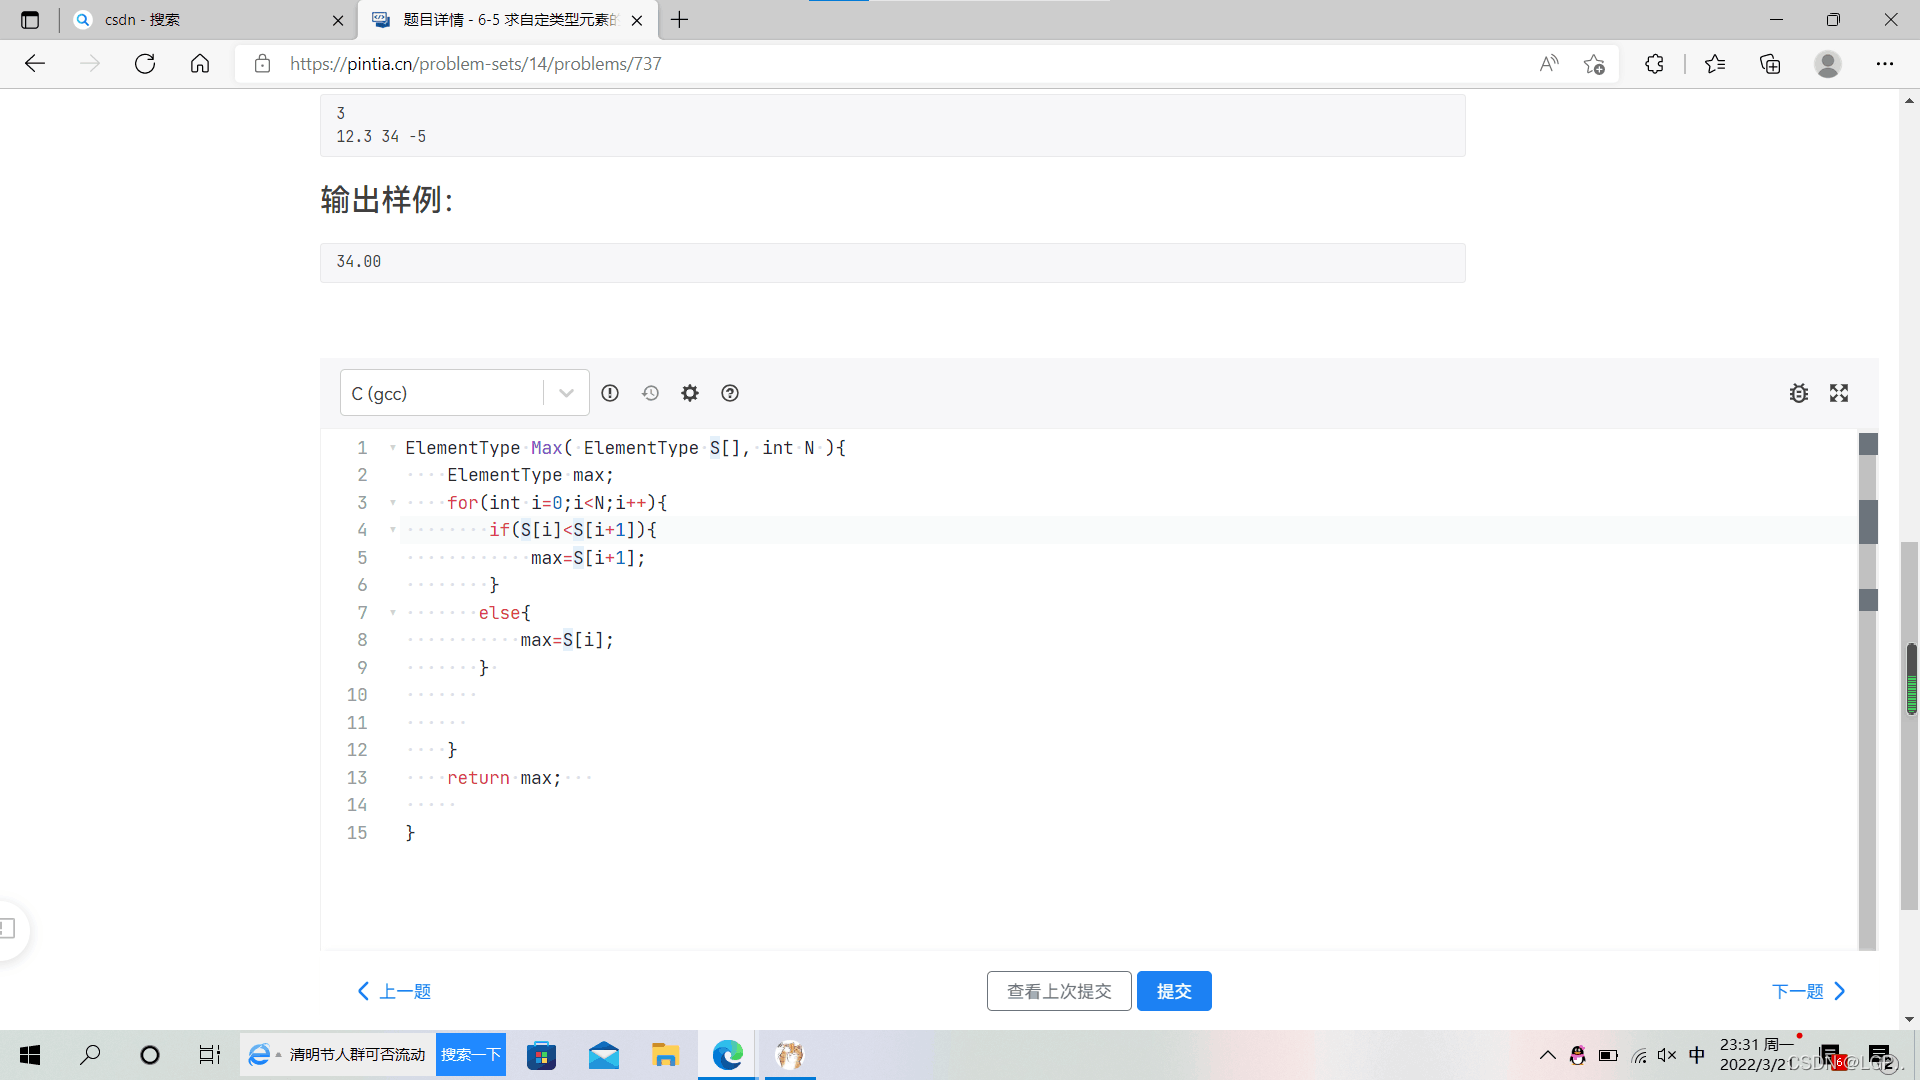Image resolution: width=1920 pixels, height=1080 pixels.
Task: Click the help question mark icon in editor
Action: point(731,393)
